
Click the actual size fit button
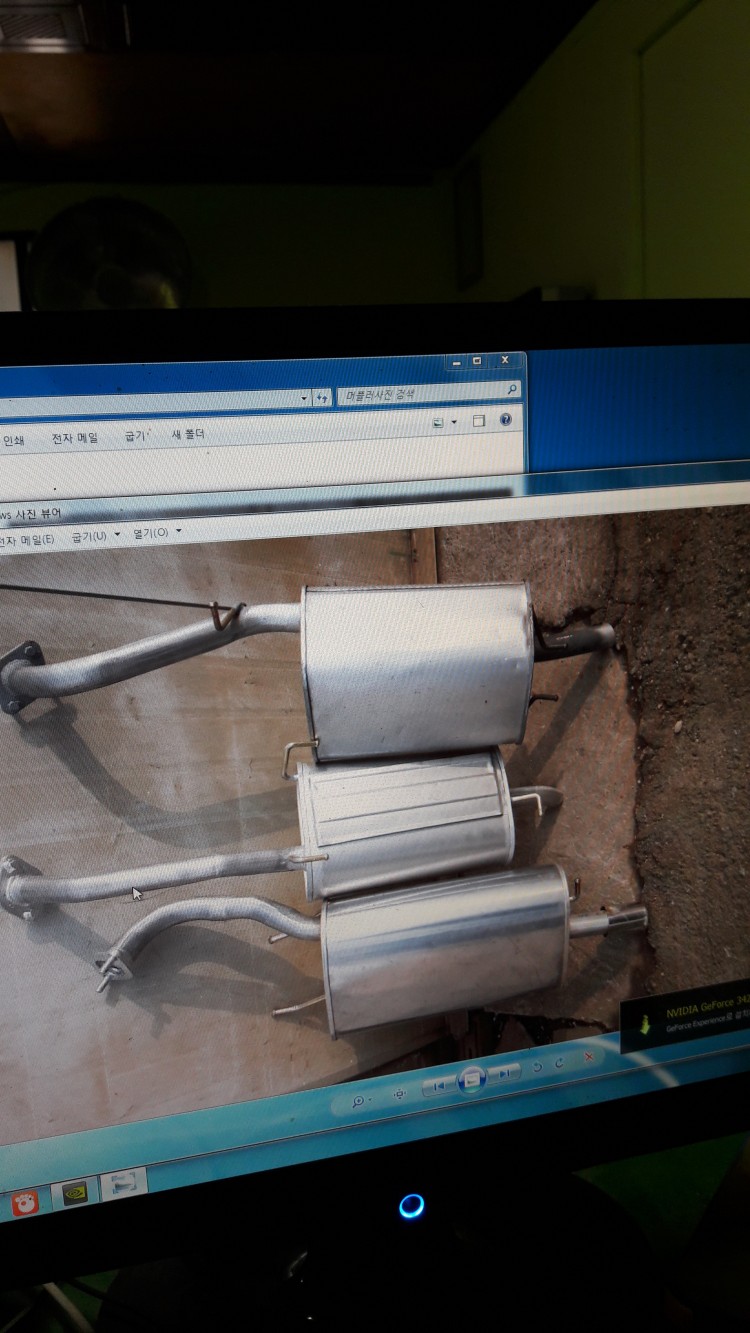(x=400, y=1095)
